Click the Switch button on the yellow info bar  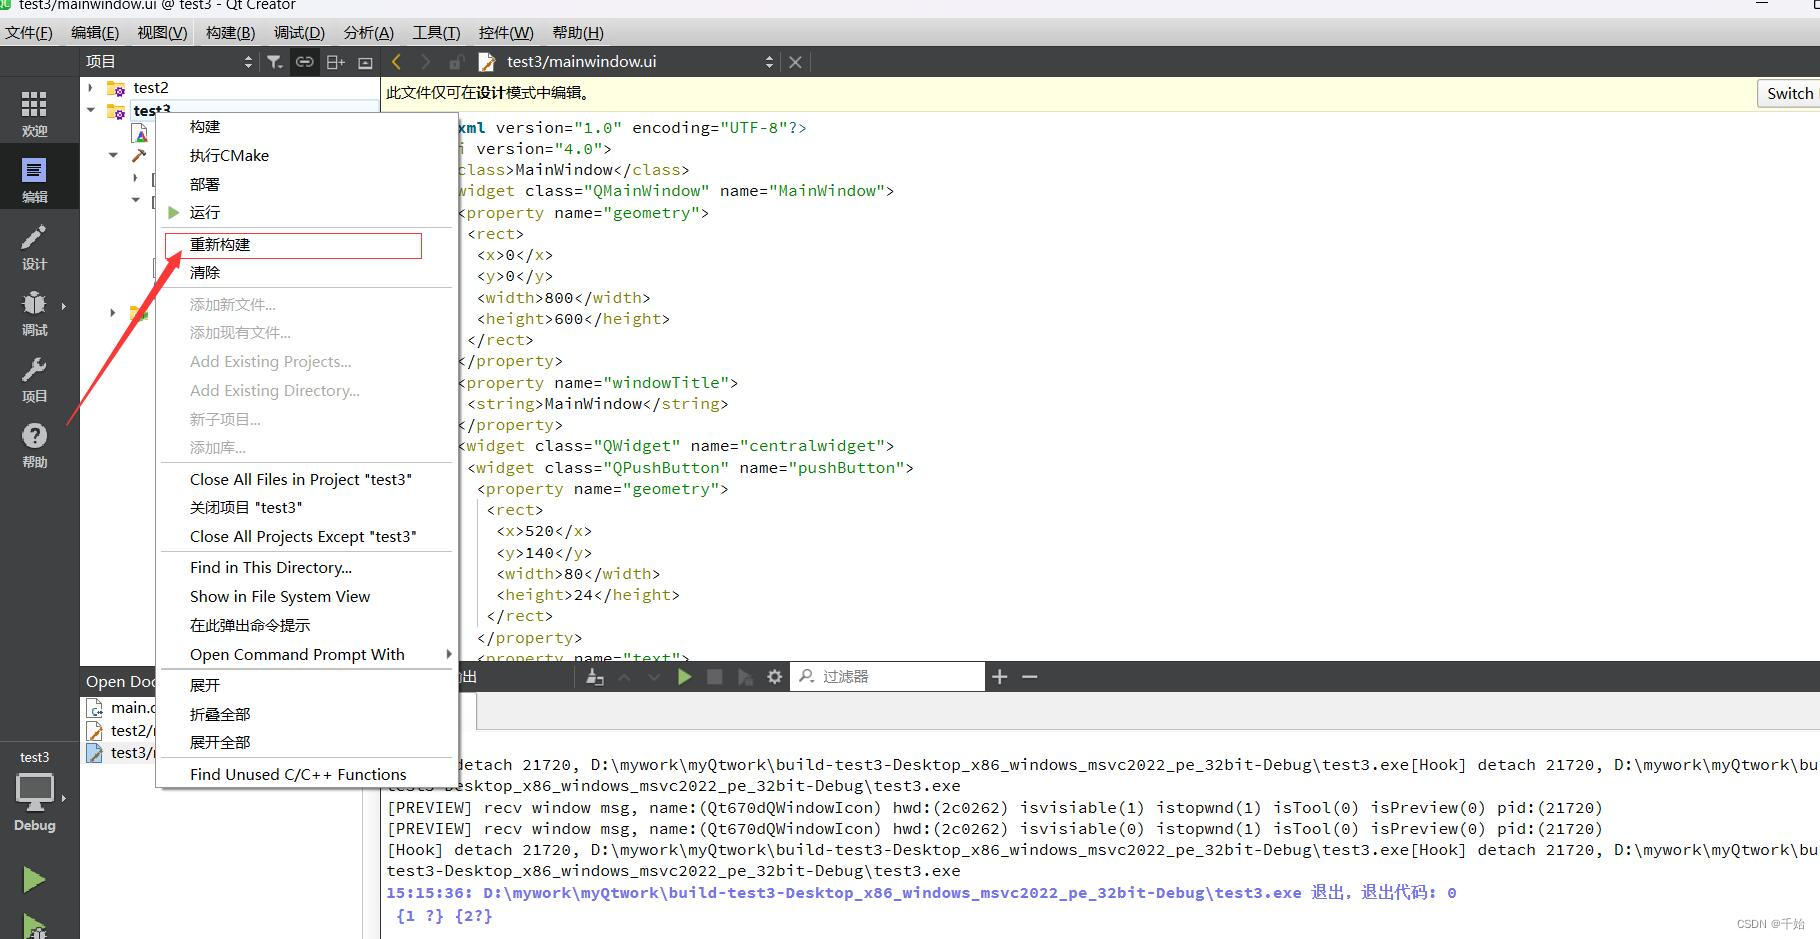click(1789, 93)
